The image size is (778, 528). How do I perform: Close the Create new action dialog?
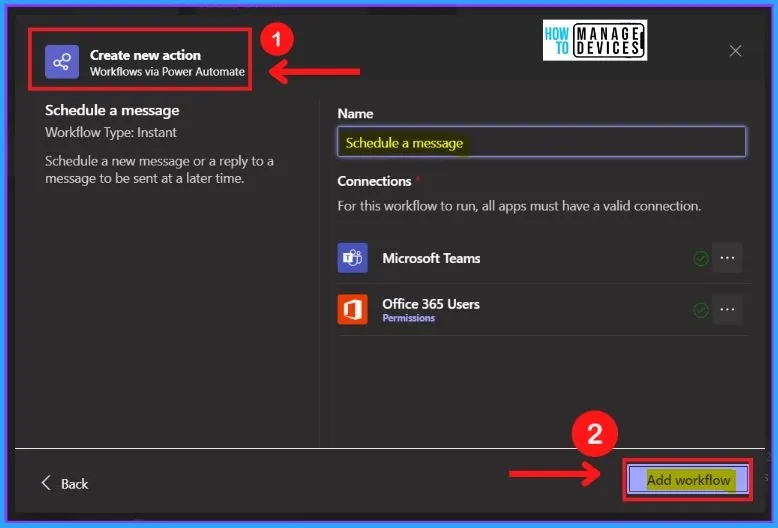pyautogui.click(x=735, y=51)
